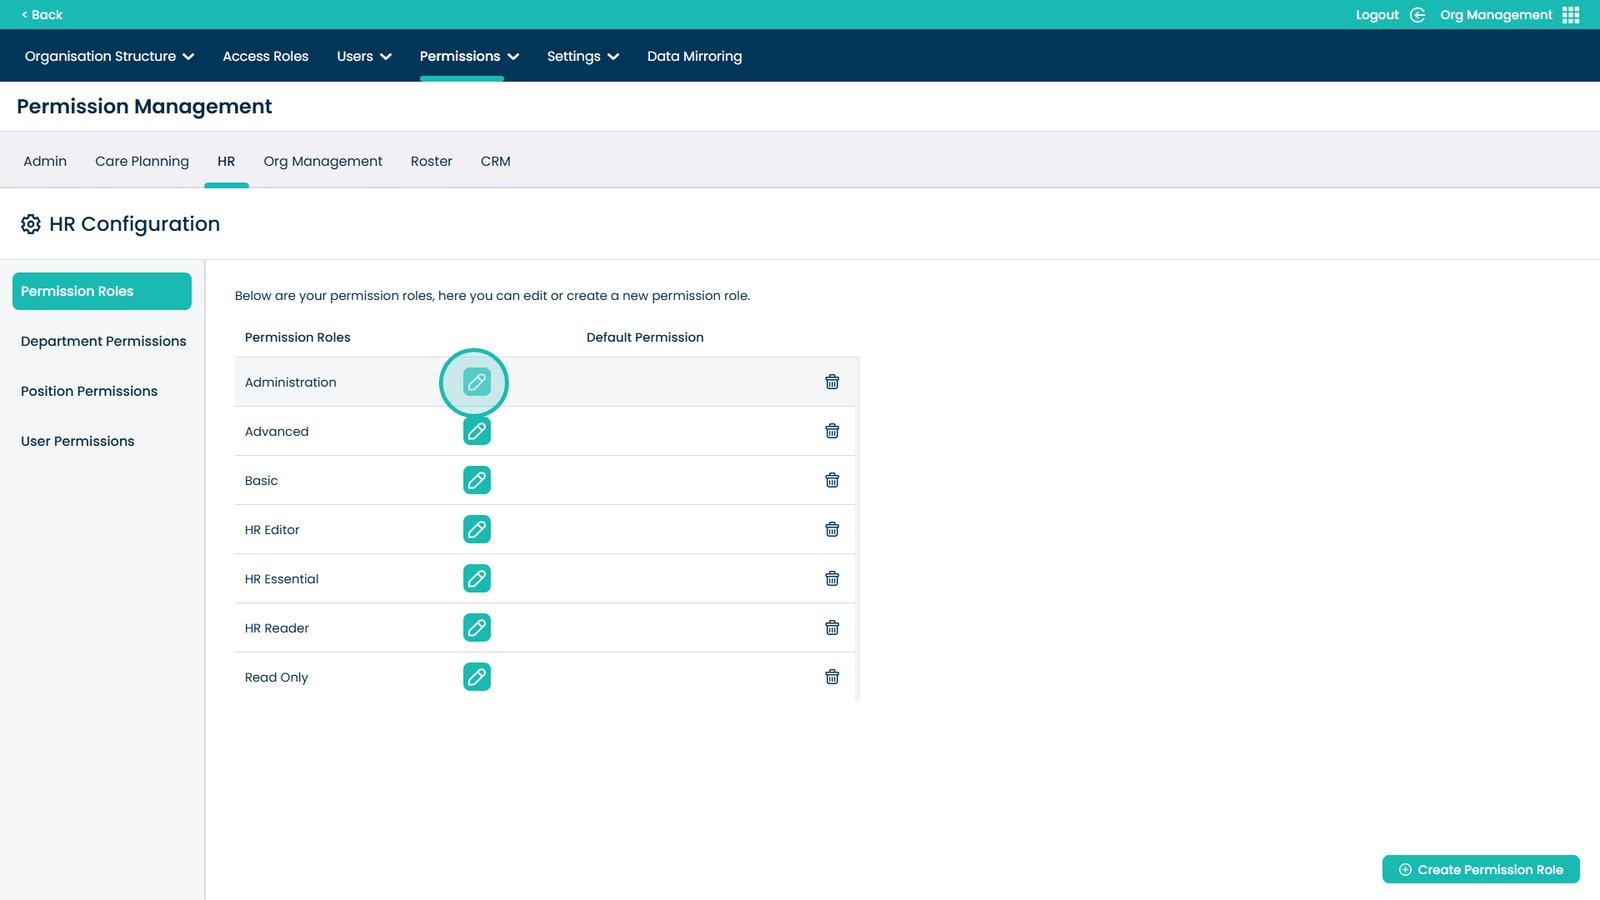
Task: Delete the HR Essential role
Action: [831, 578]
